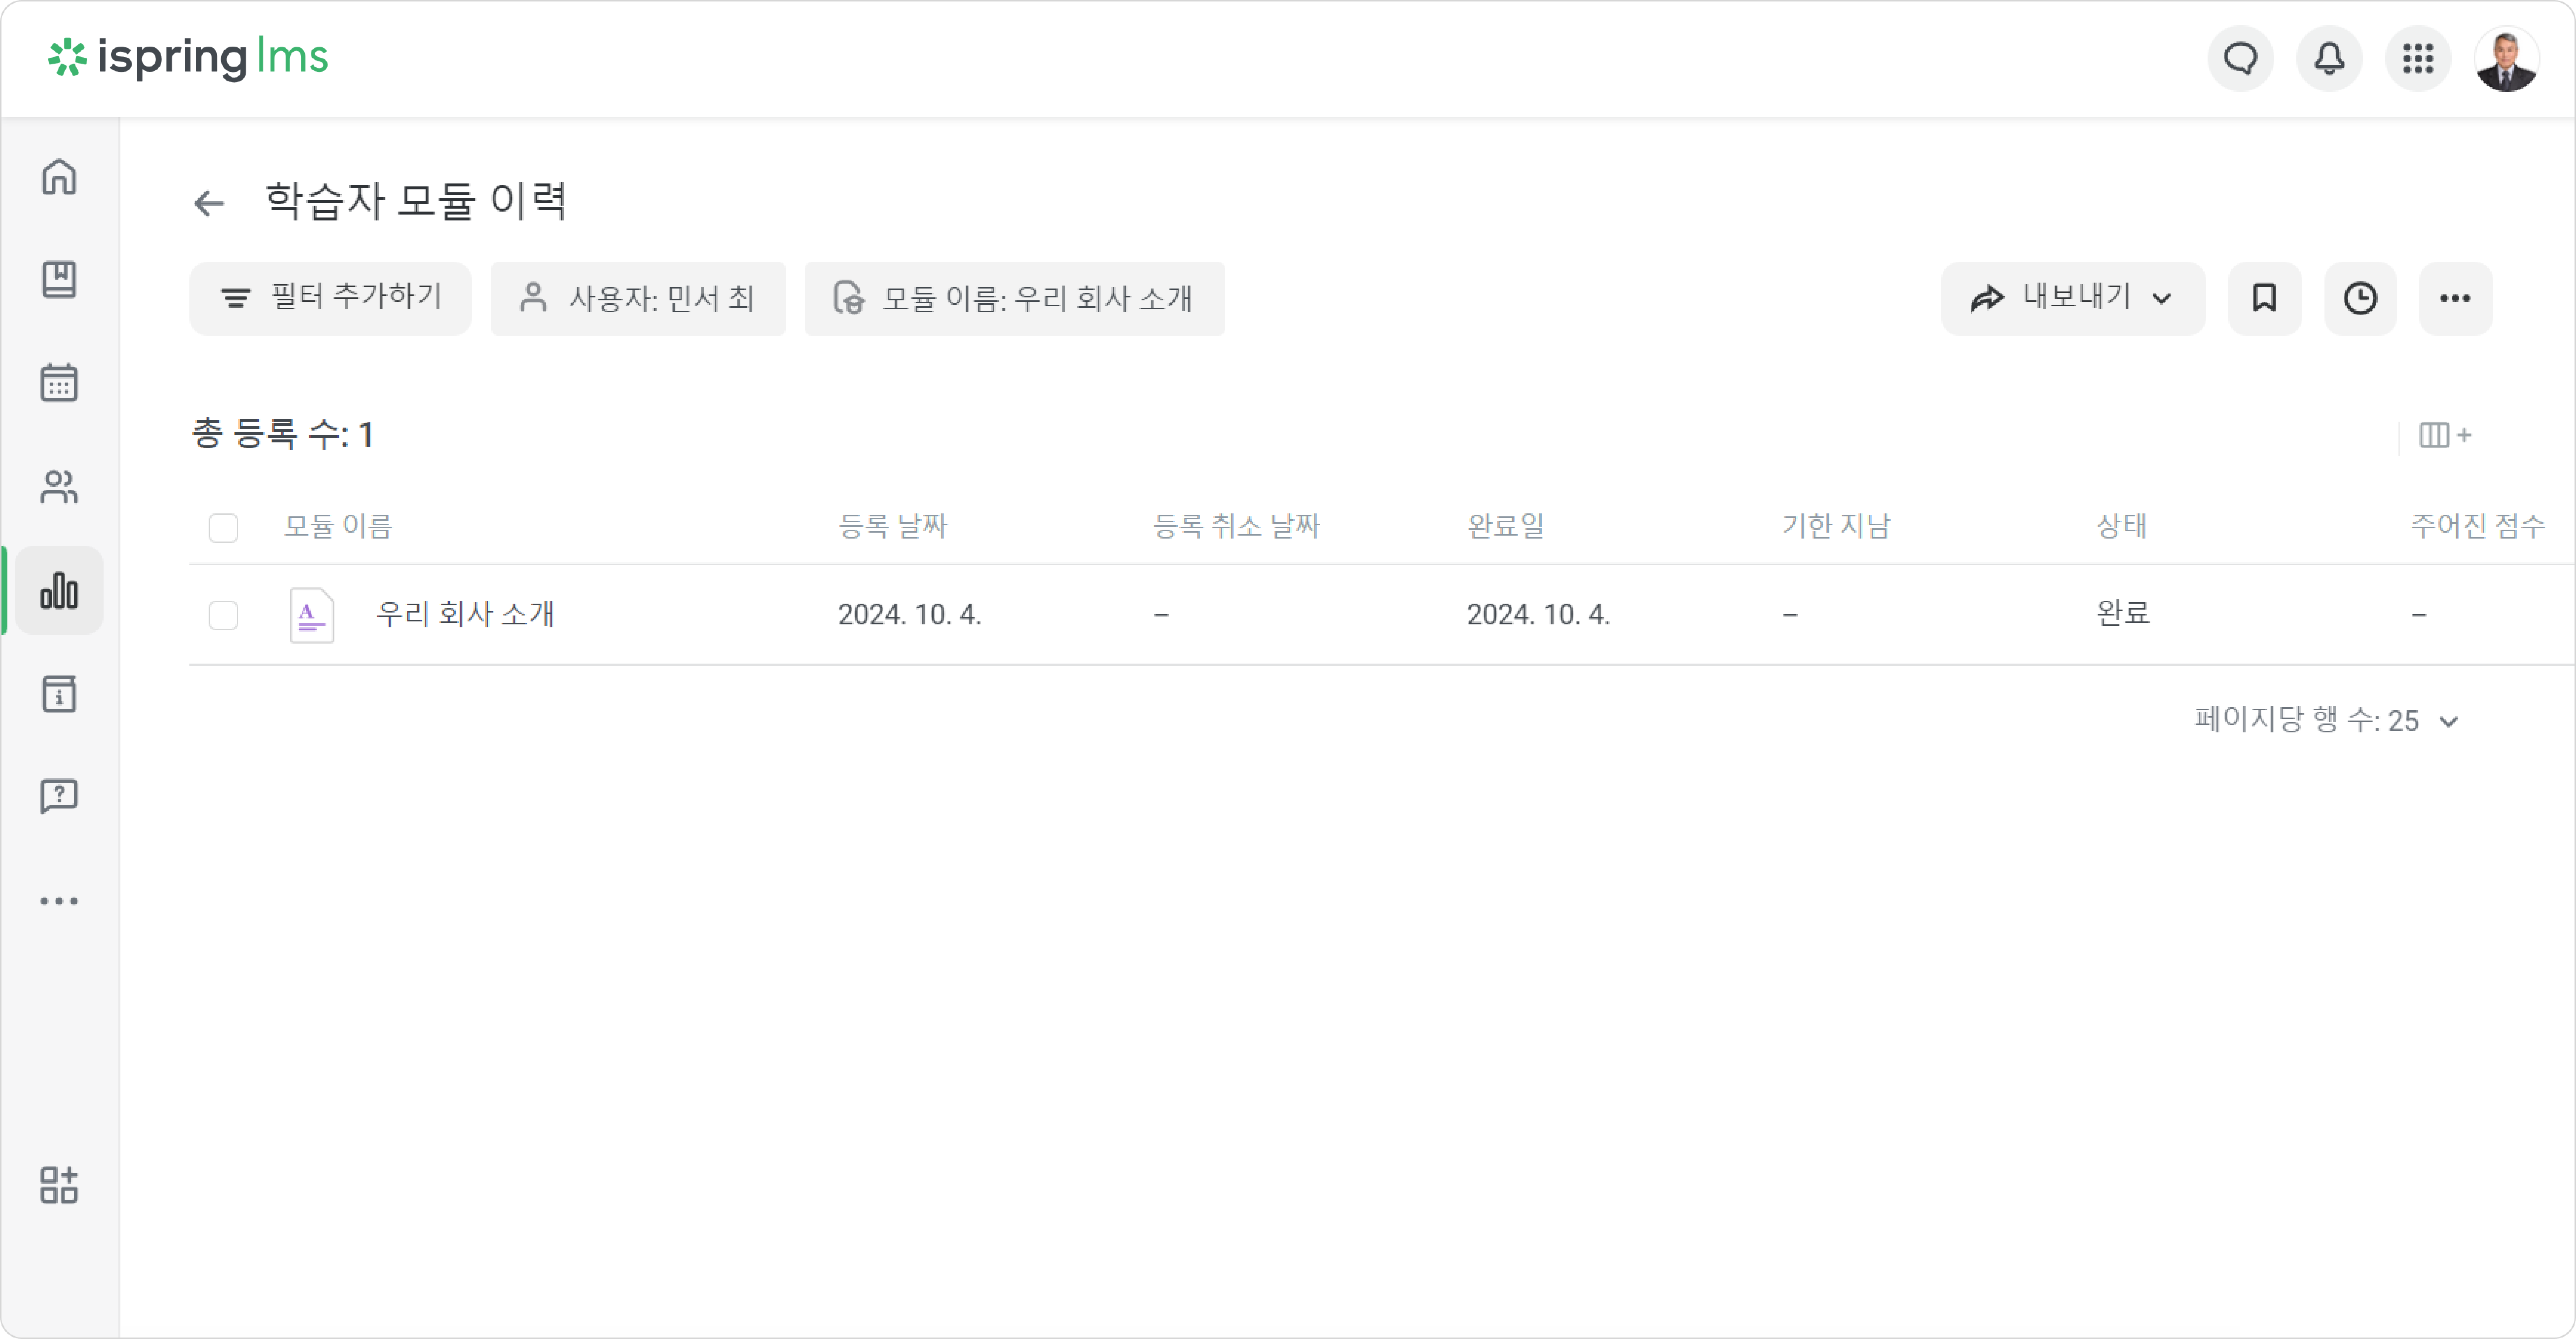Open the calendar icon in sidebar
This screenshot has width=2576, height=1339.
[x=59, y=383]
